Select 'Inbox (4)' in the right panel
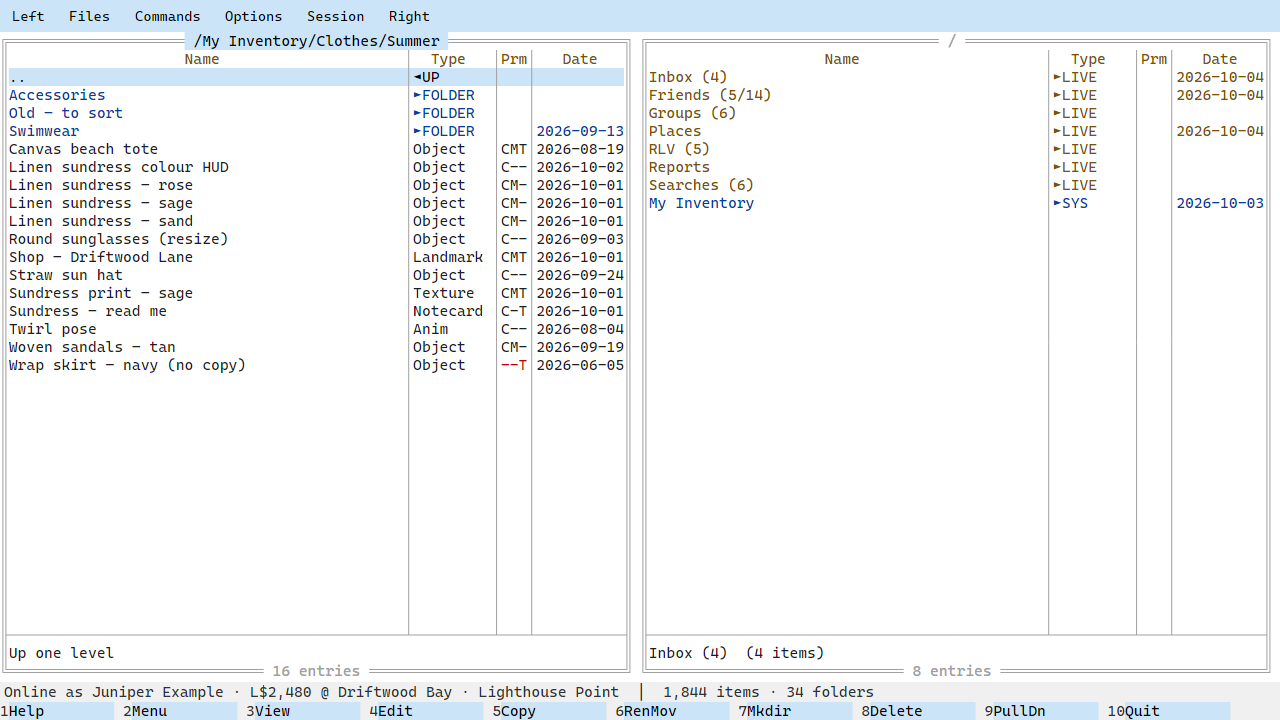This screenshot has width=1280, height=720. click(x=956, y=77)
